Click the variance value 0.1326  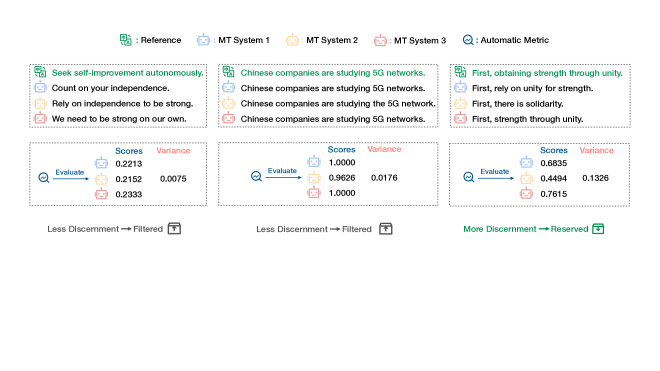(x=595, y=178)
